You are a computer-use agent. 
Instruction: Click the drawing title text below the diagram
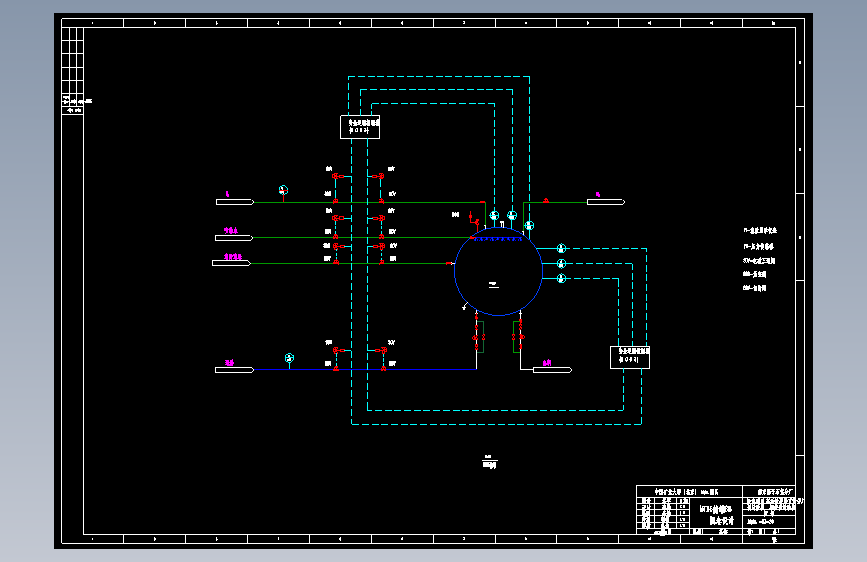[x=490, y=462]
